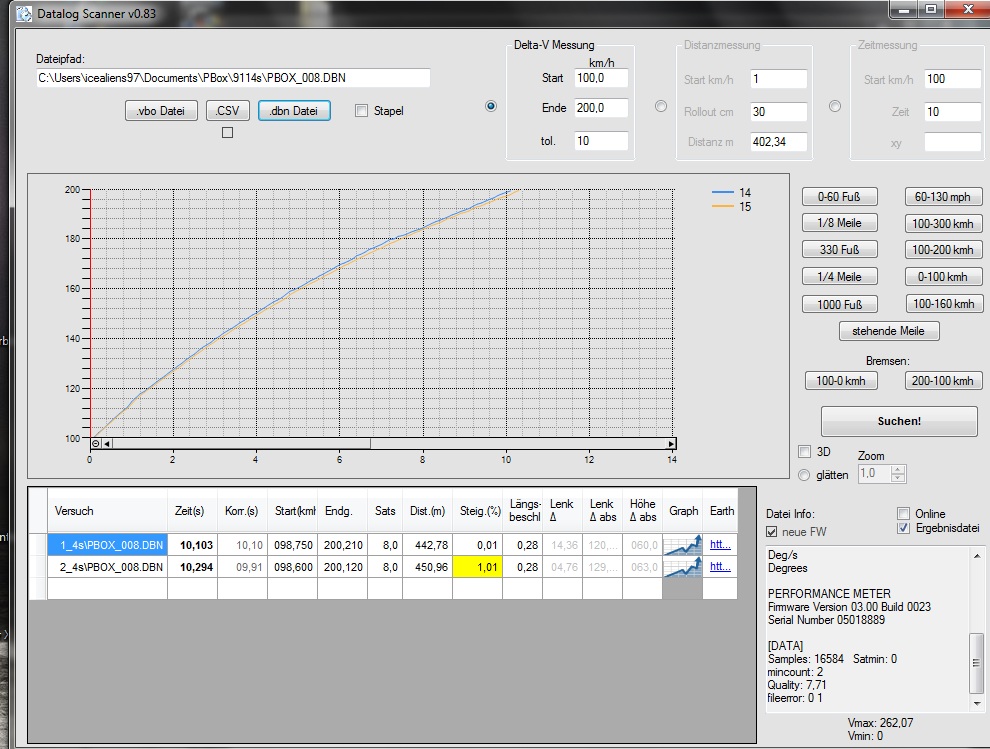Click the 0-100 kmh preset button
Screen dimensions: 990x749
click(943, 277)
